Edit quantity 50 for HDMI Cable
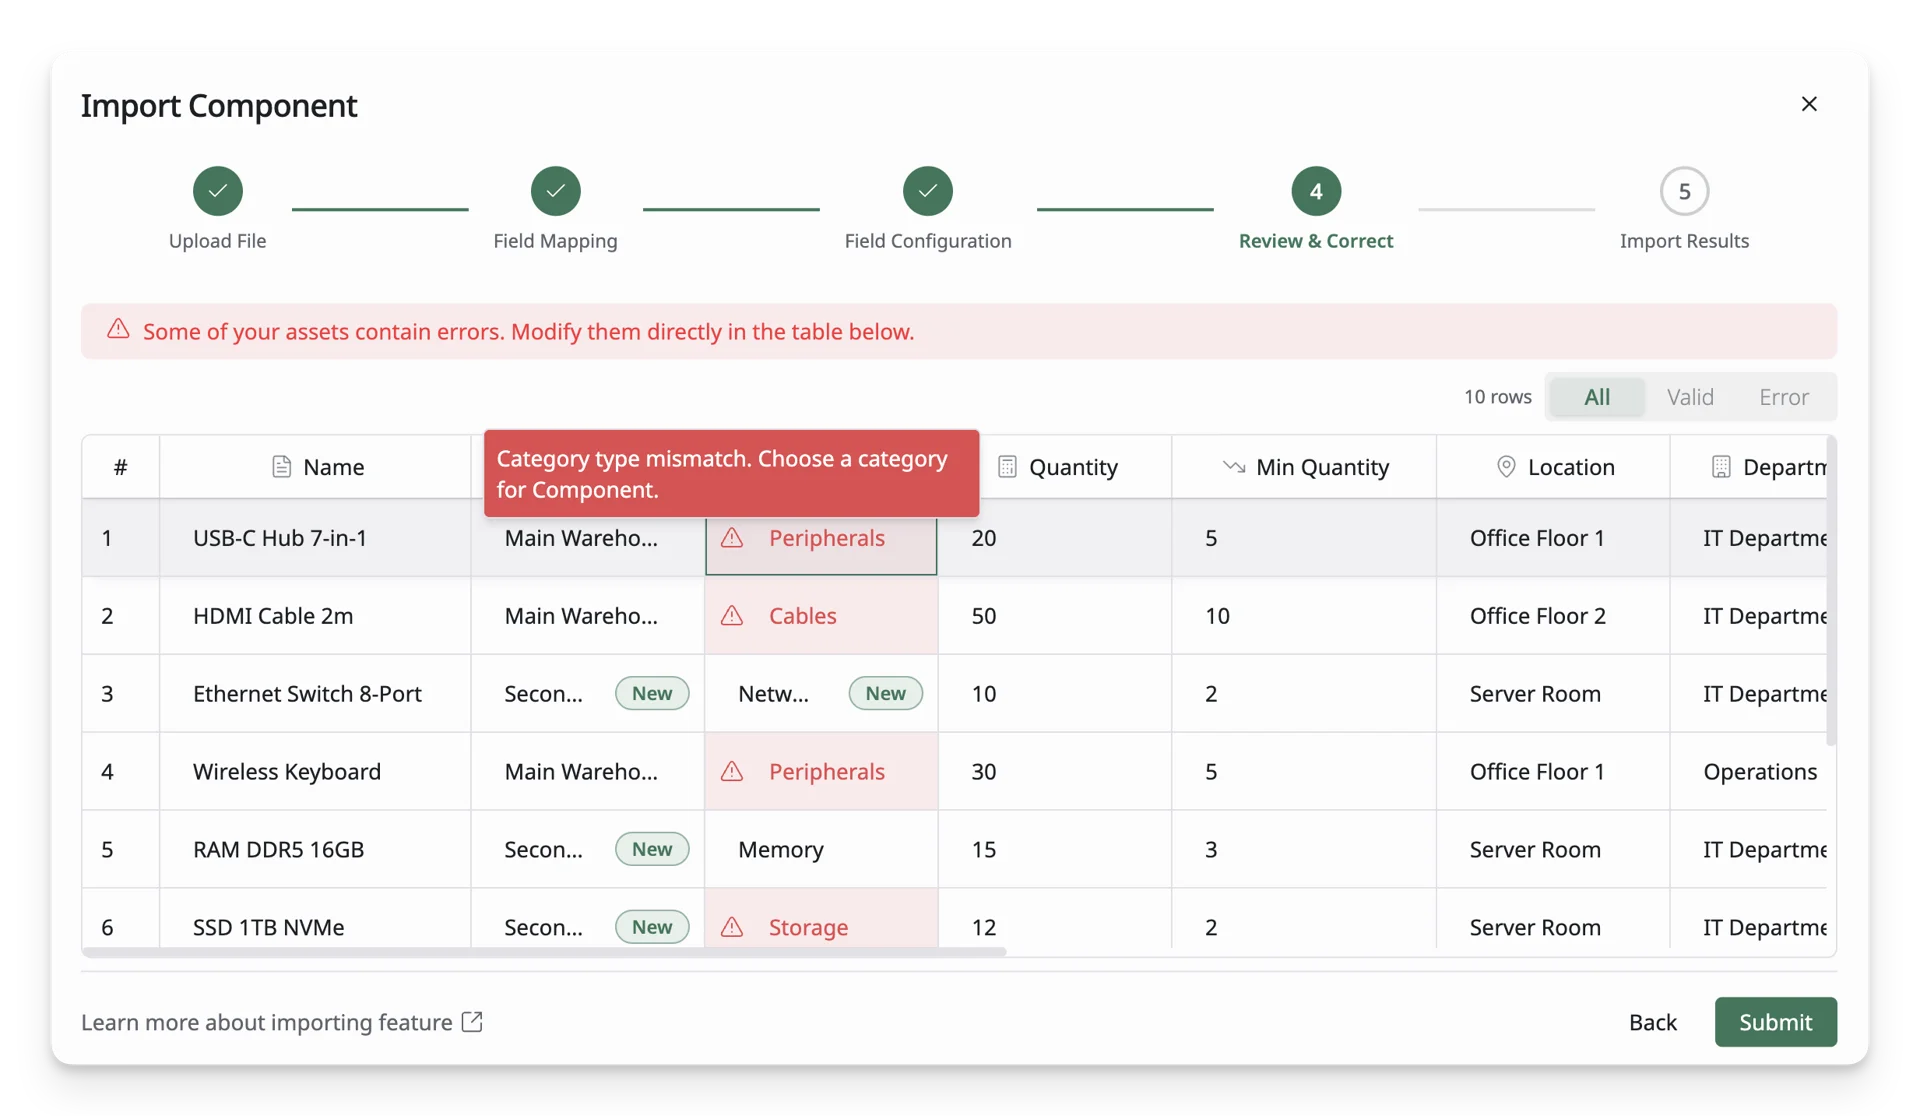This screenshot has height=1116, width=1920. 1055,616
